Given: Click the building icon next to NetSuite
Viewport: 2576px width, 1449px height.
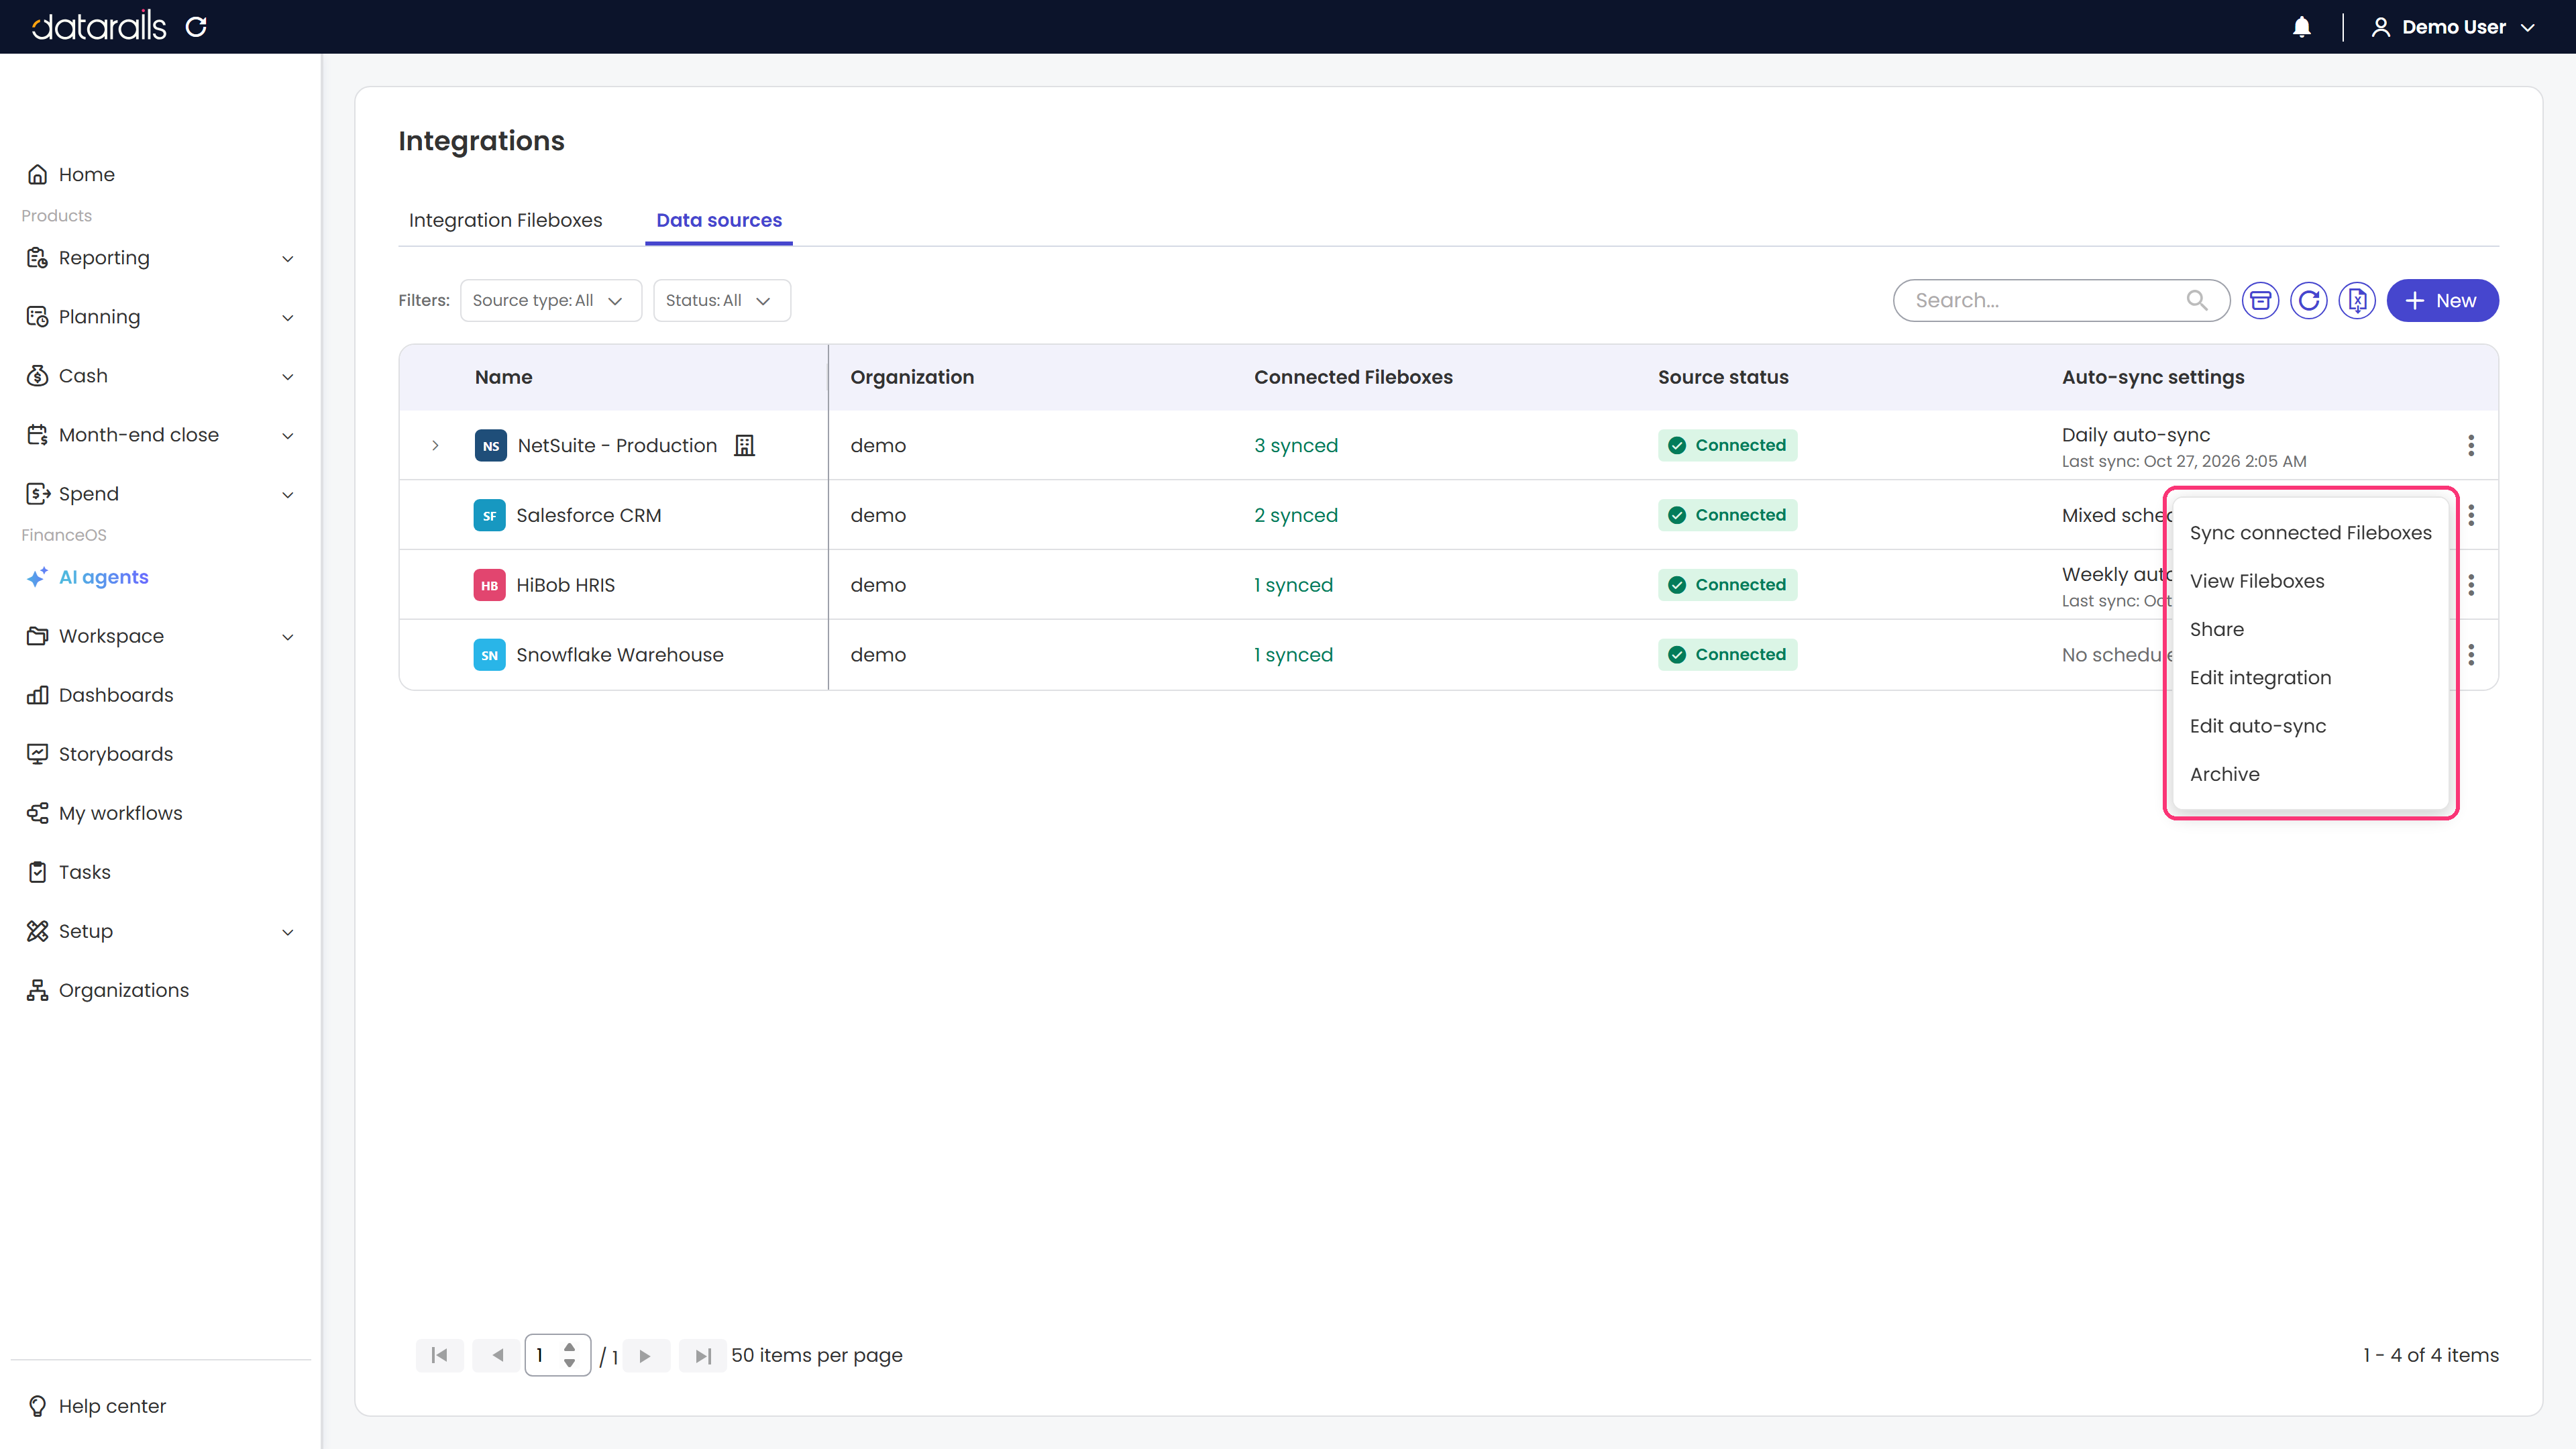Looking at the screenshot, I should tap(744, 445).
